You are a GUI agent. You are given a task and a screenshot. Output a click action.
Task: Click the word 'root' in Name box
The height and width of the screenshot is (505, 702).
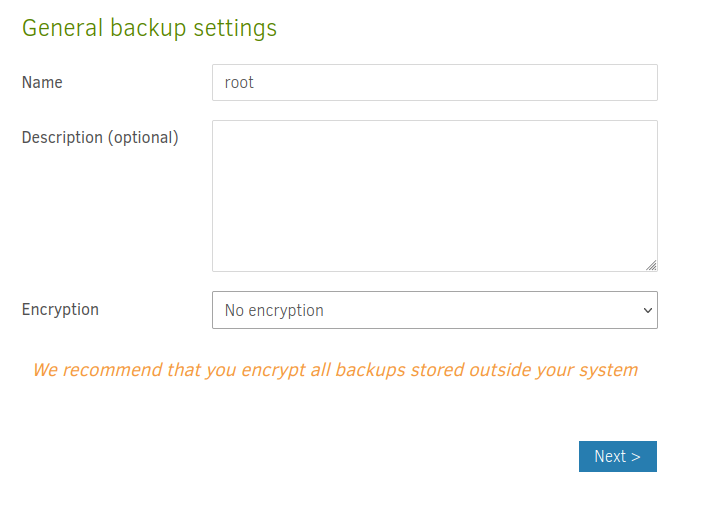[x=239, y=83]
